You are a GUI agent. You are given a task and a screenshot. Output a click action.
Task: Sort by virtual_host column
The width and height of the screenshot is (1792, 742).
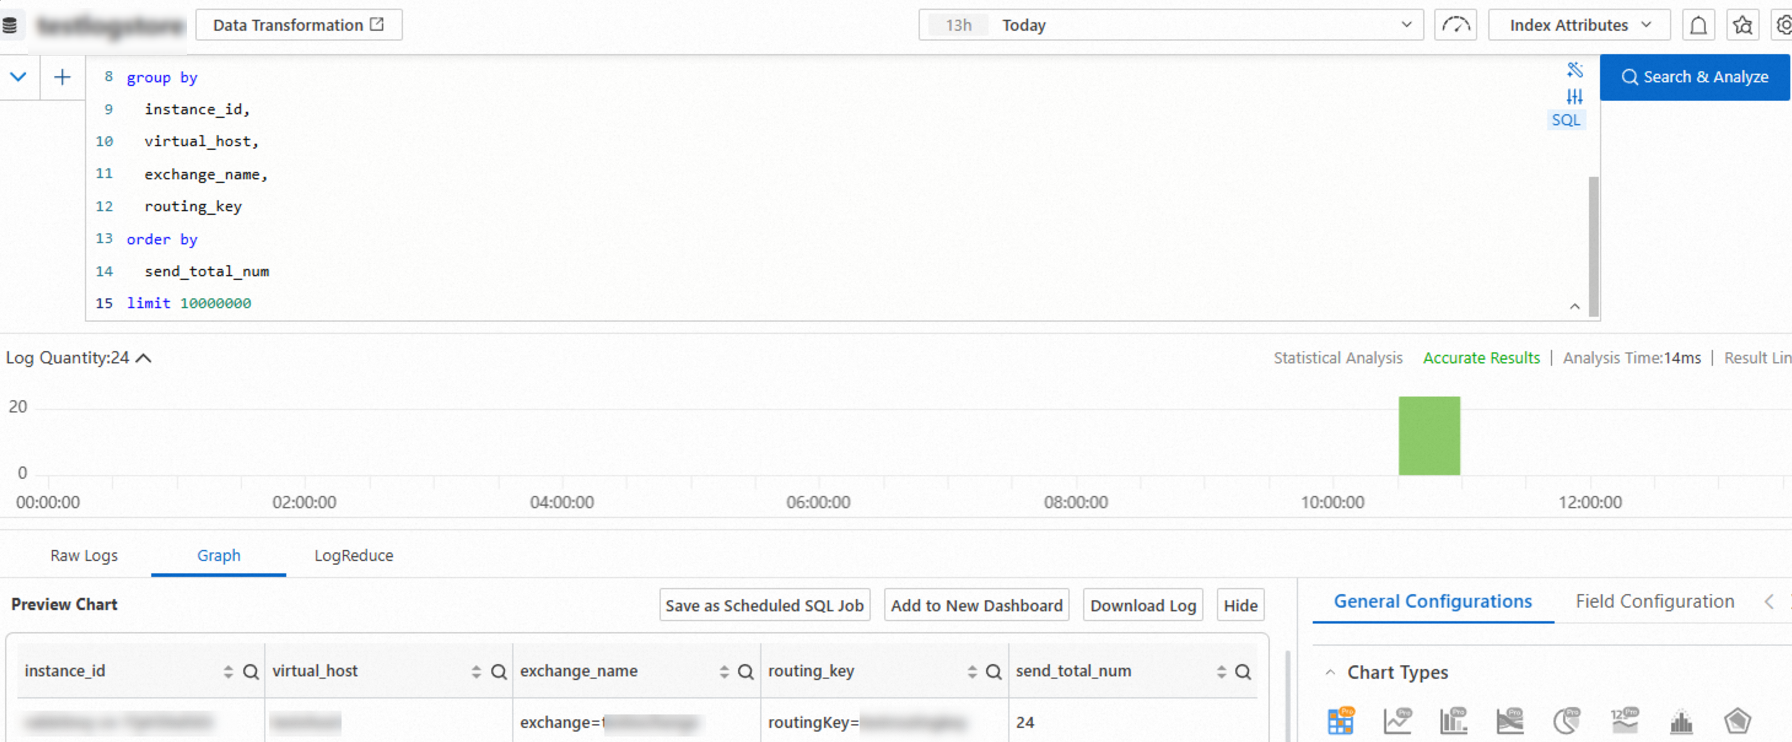pyautogui.click(x=476, y=672)
